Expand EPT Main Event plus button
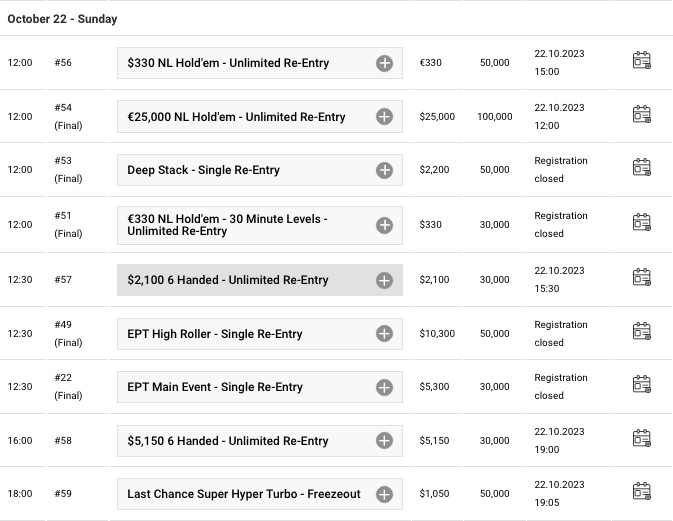 (x=384, y=387)
